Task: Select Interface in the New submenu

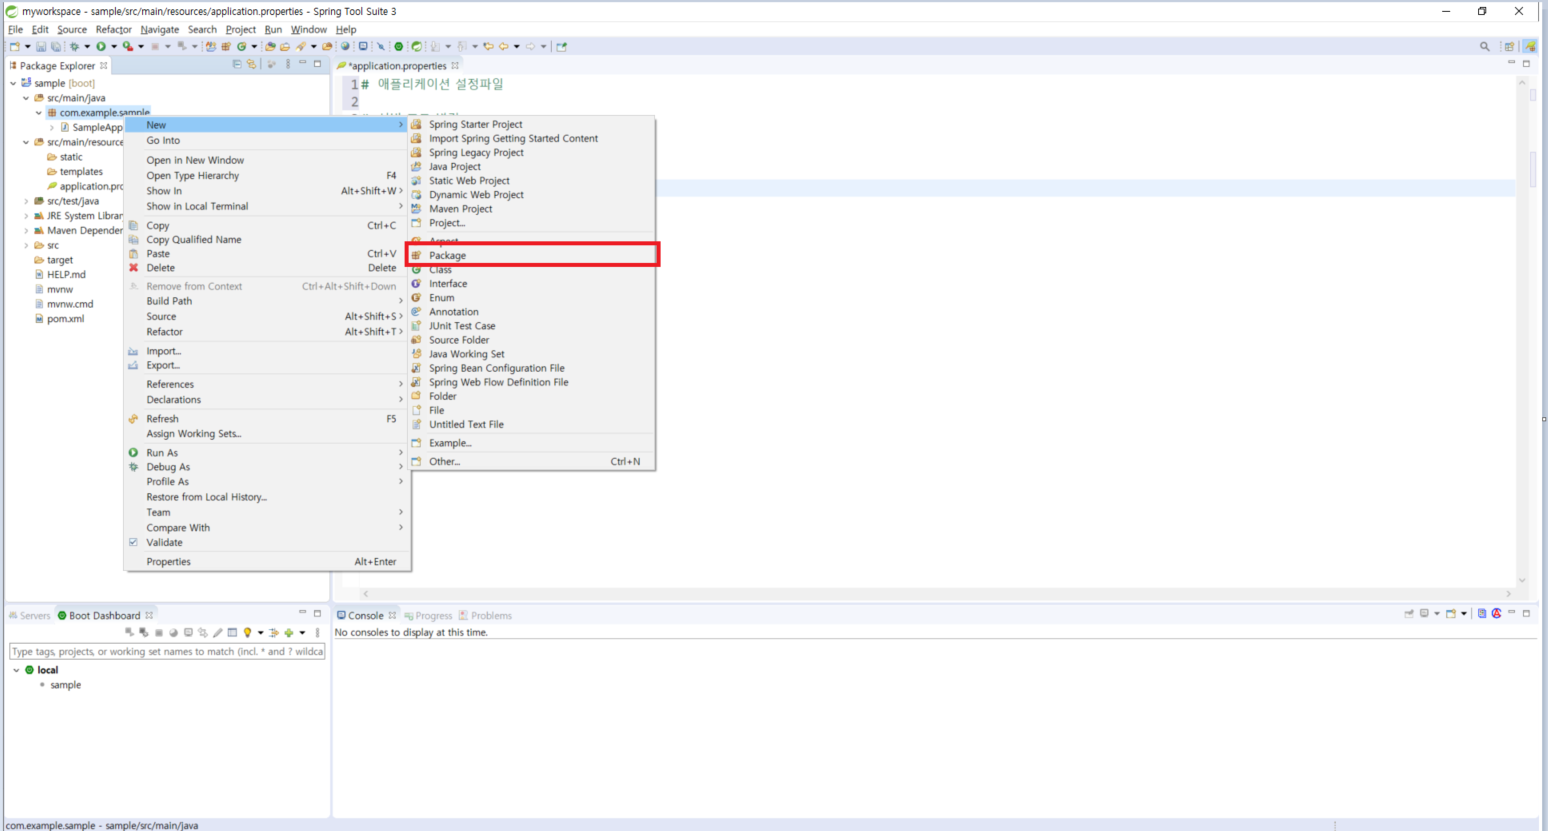Action: [x=532, y=283]
